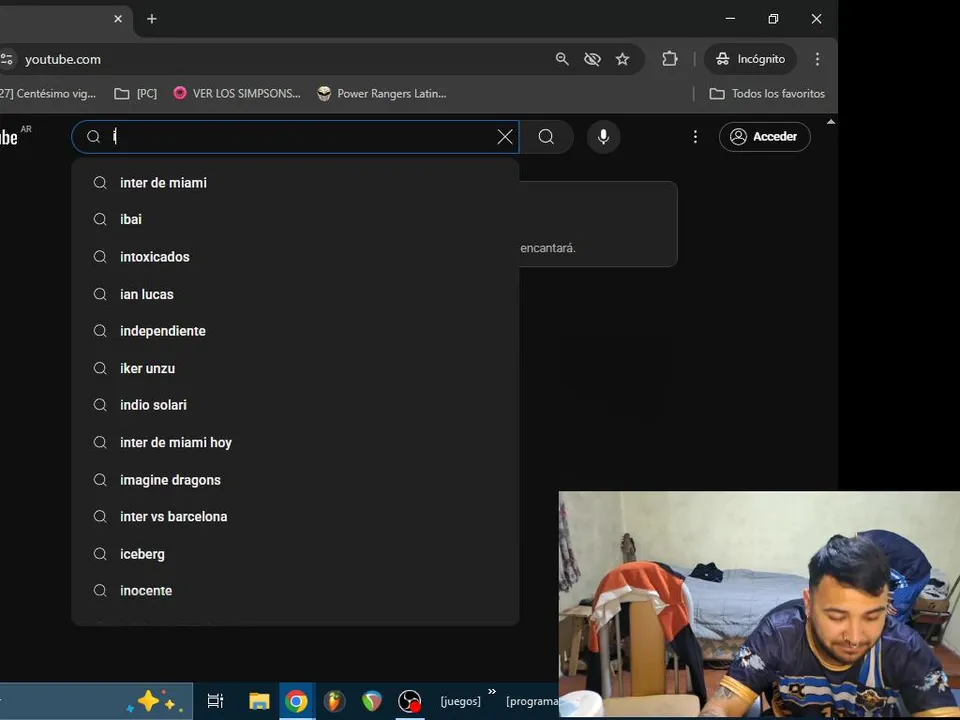Select the "inter de miami hoy" suggestion
Screen dimensions: 960x720
click(295, 442)
